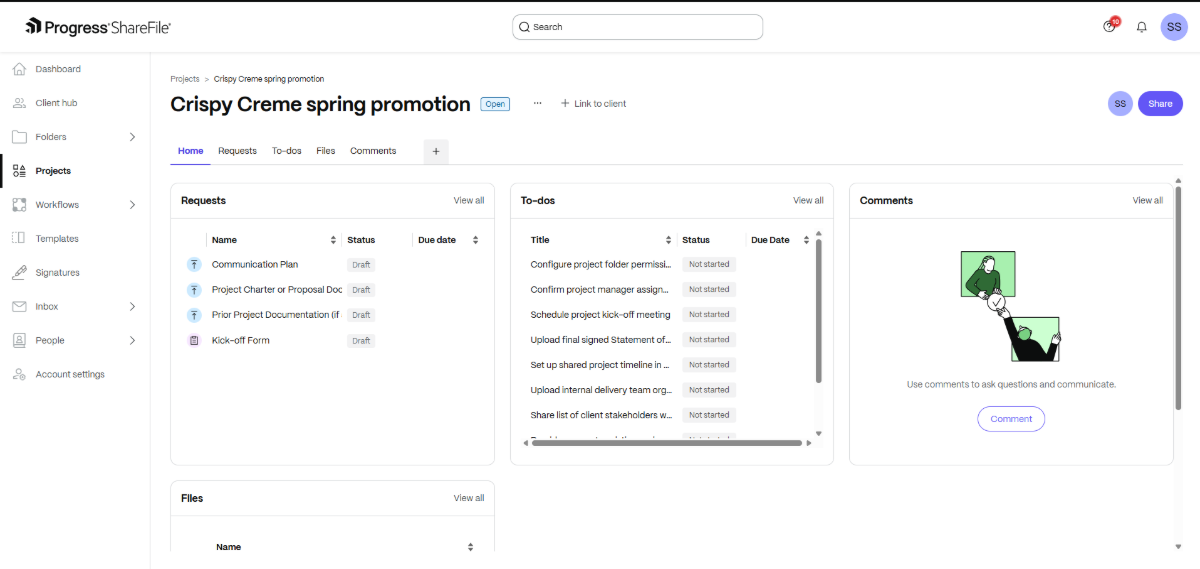
Task: Click the Progress ShareFile logo
Action: coord(98,27)
